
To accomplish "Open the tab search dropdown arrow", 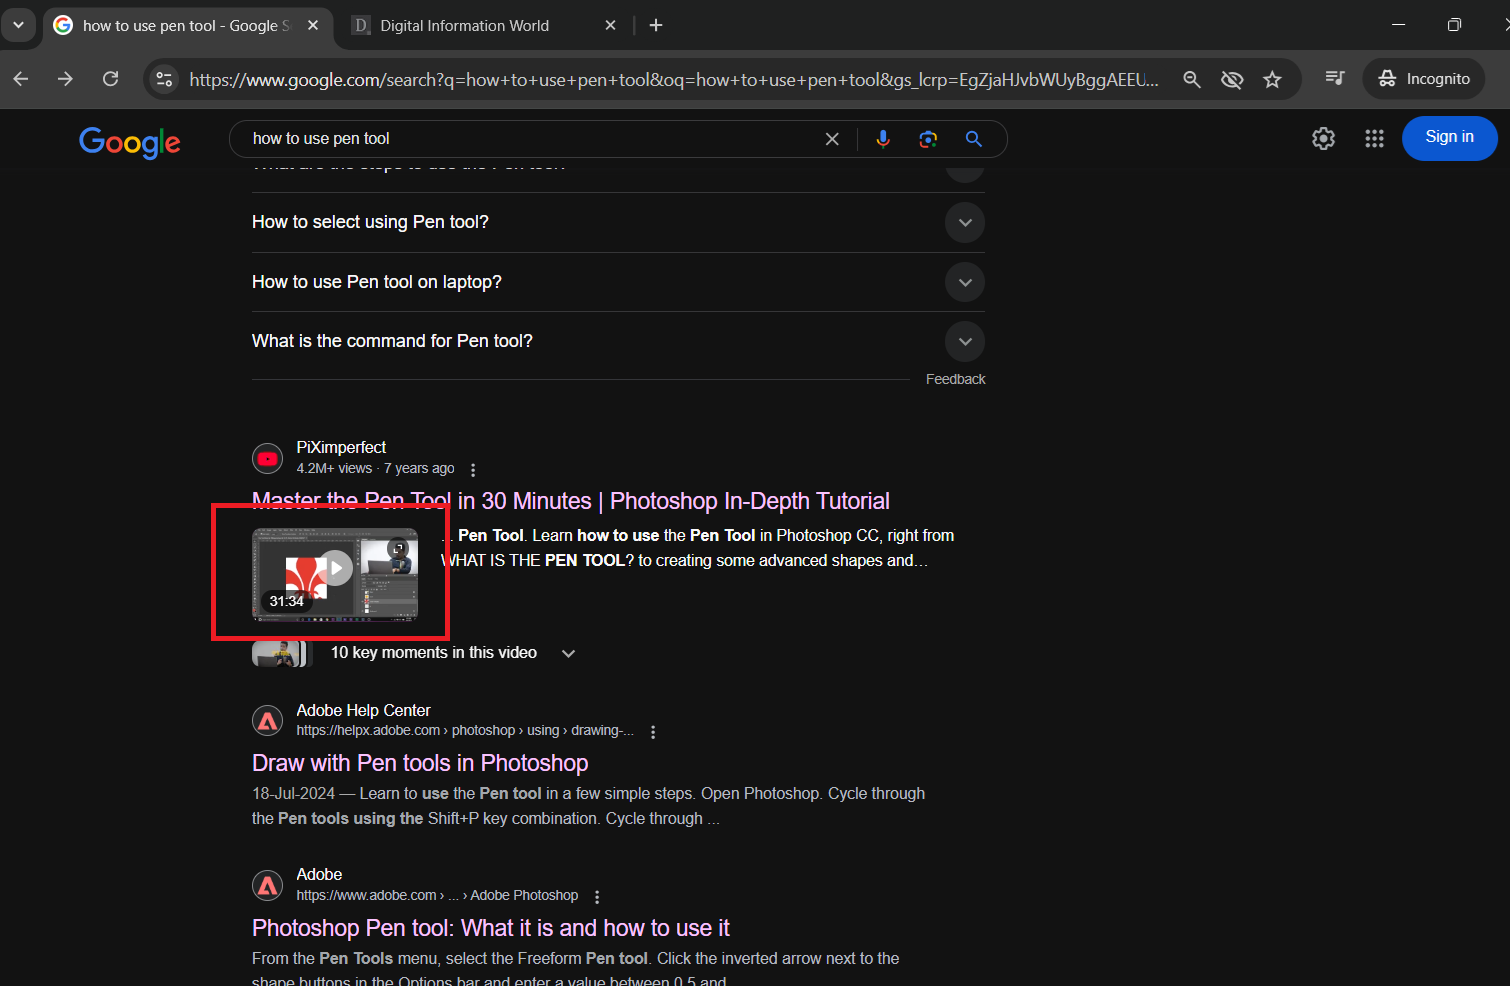I will 18,25.
